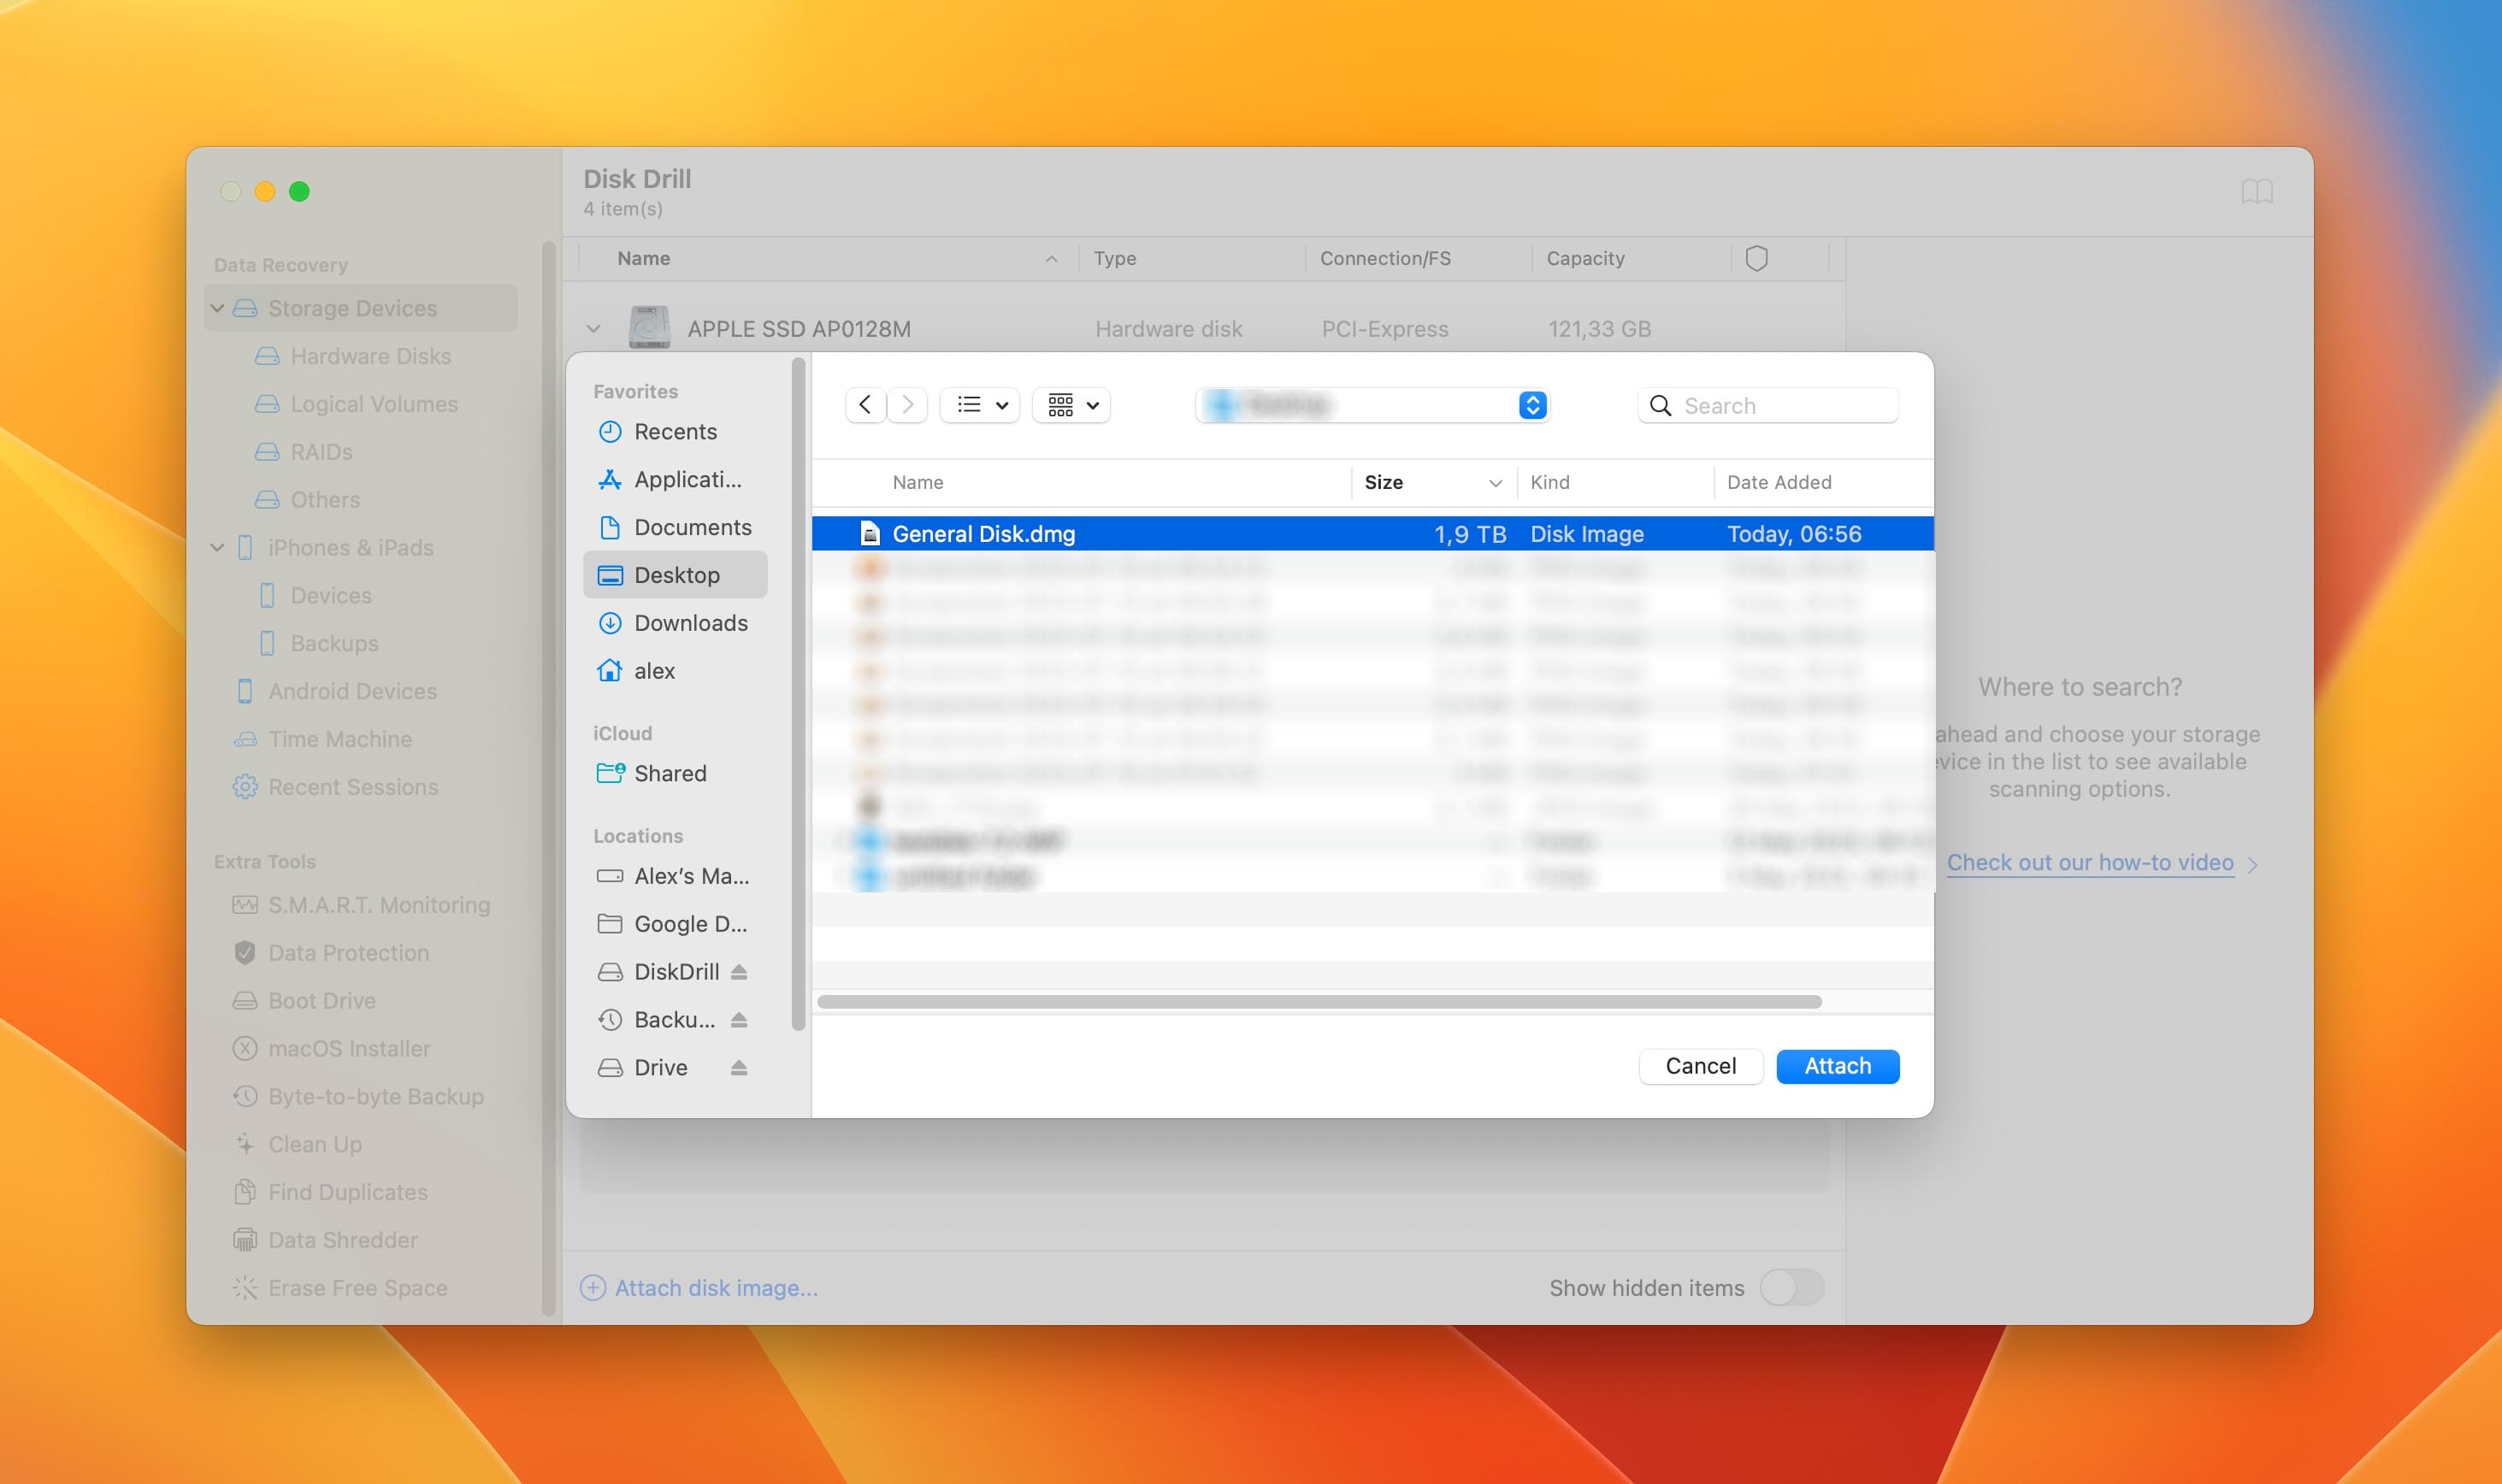
Task: Click the Recents favorites item
Action: click(x=675, y=431)
